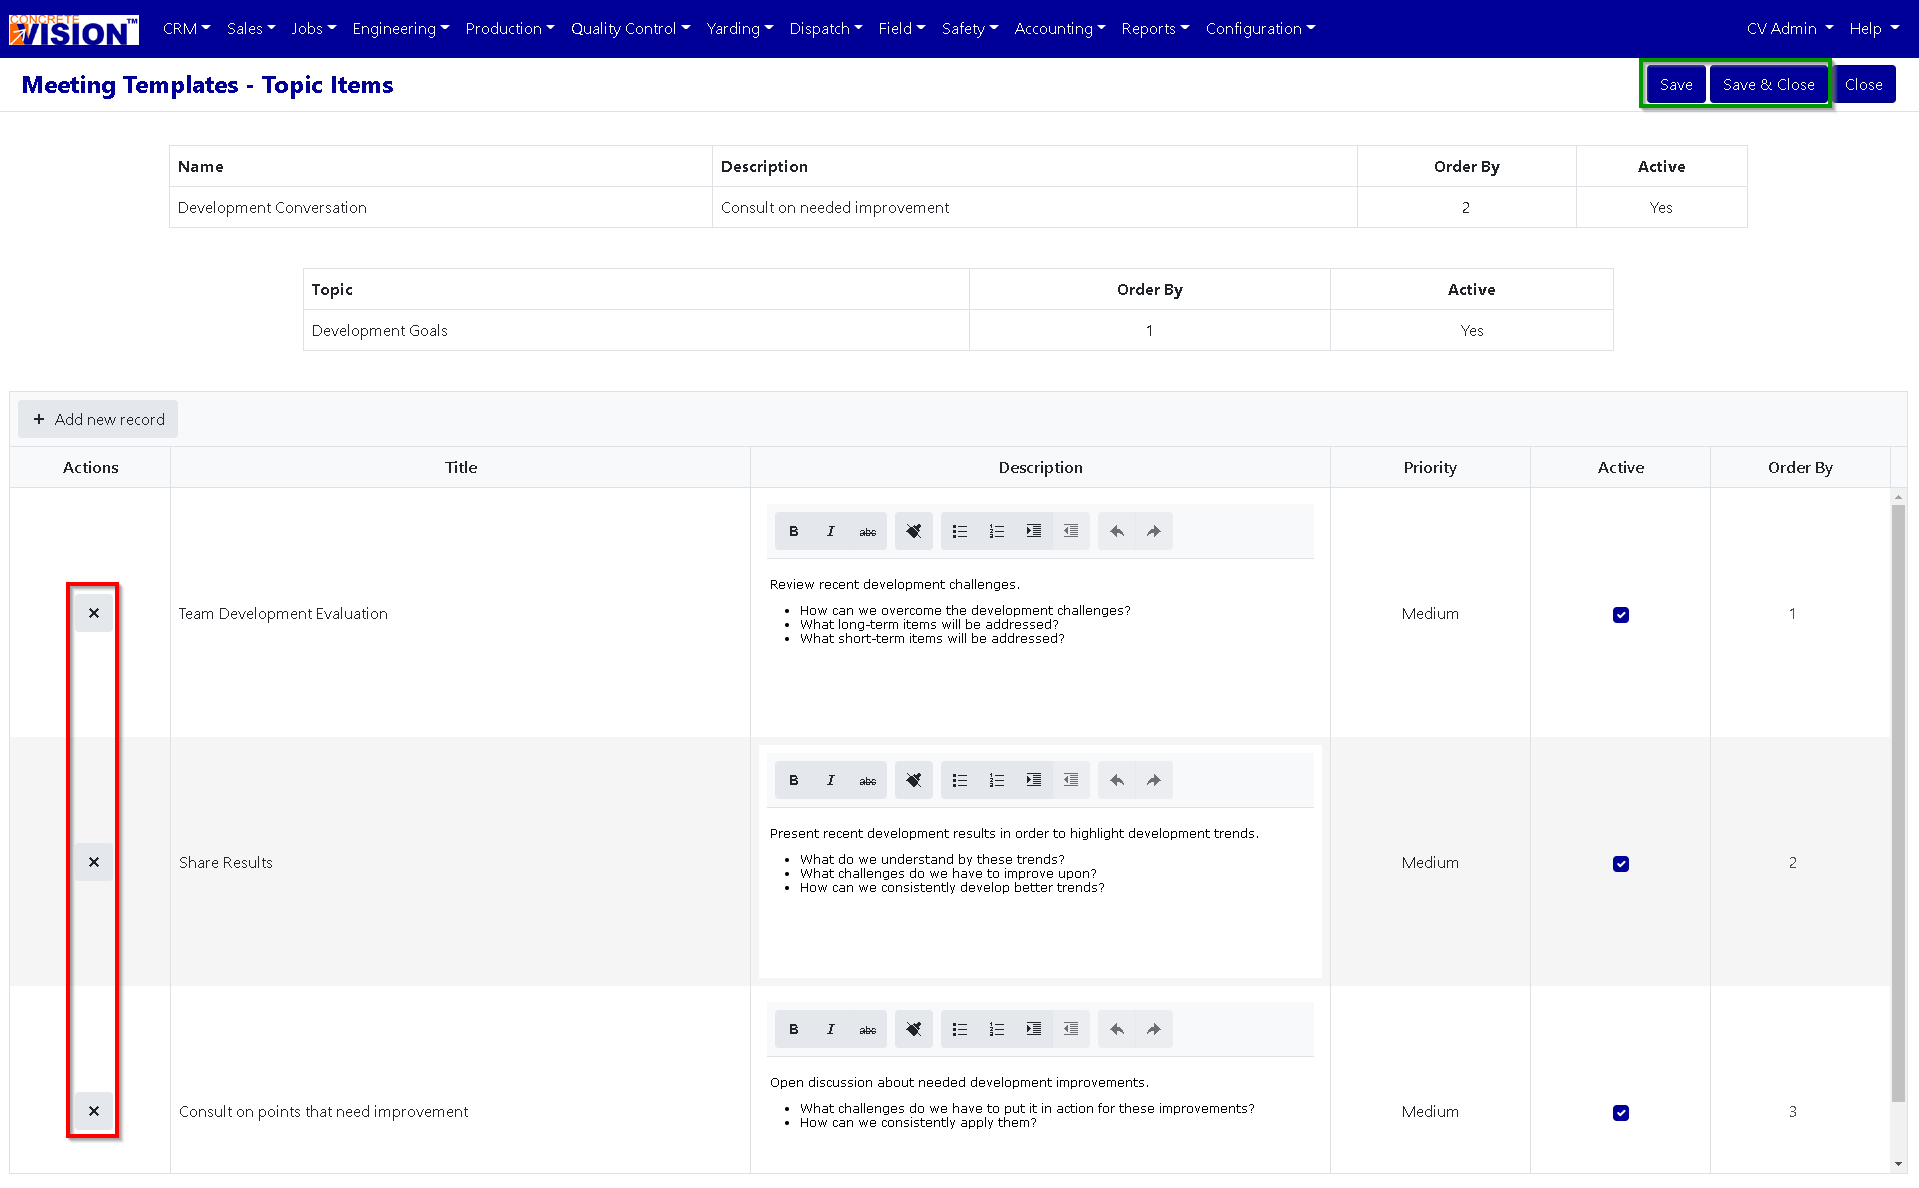Click into Share Results description text area
This screenshot has height=1188, width=1919.
1040,893
